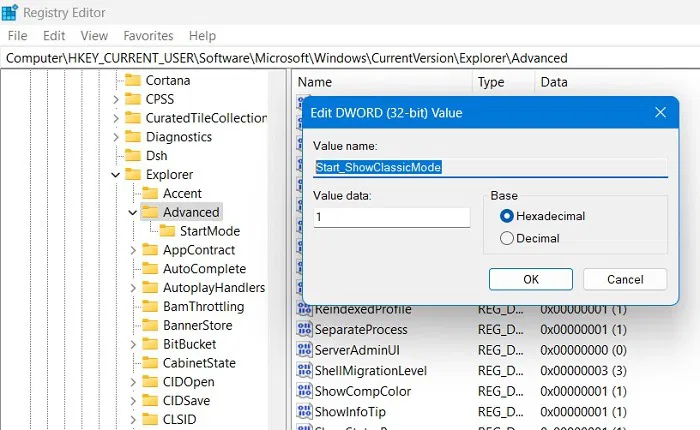Open the Favorites menu
700x430 pixels.
pos(147,36)
